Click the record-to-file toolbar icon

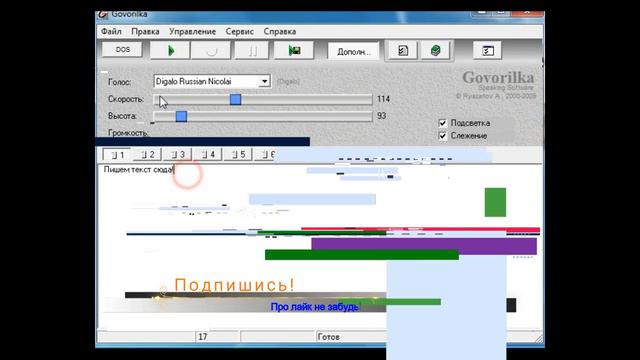294,51
